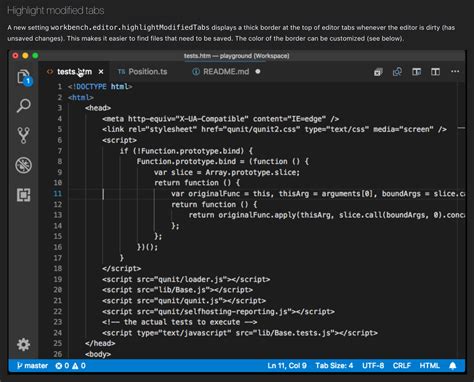474x382 pixels.
Task: Switch to the tests.htm tab
Action: pos(74,72)
